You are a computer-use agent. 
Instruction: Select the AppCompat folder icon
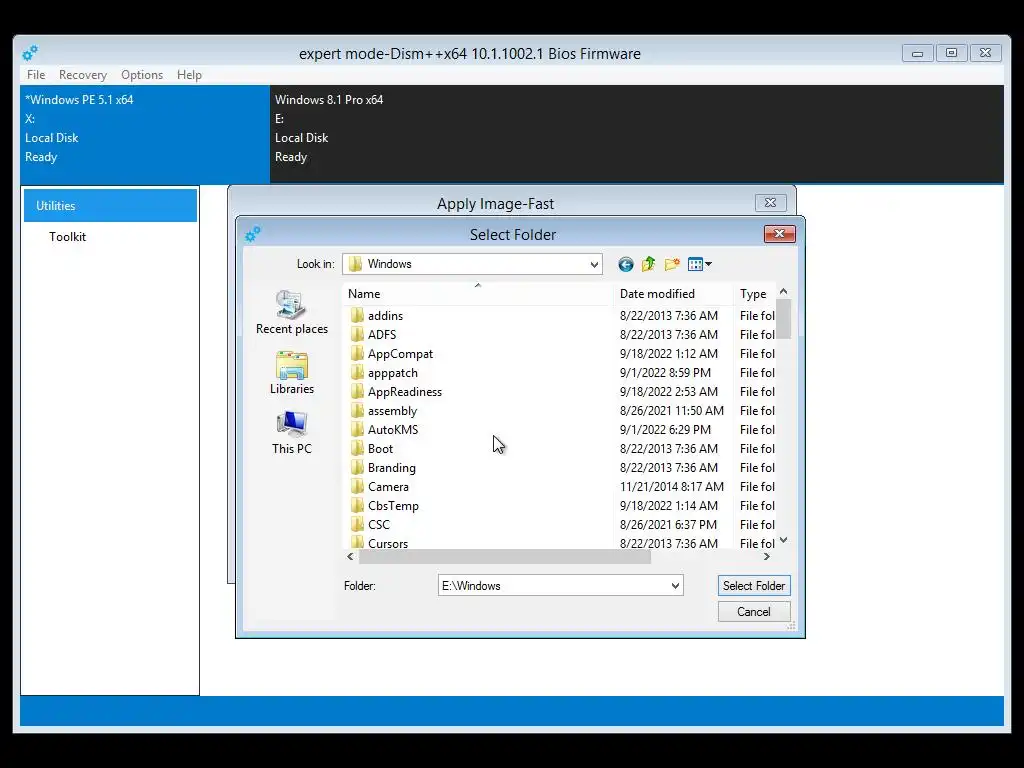click(357, 353)
